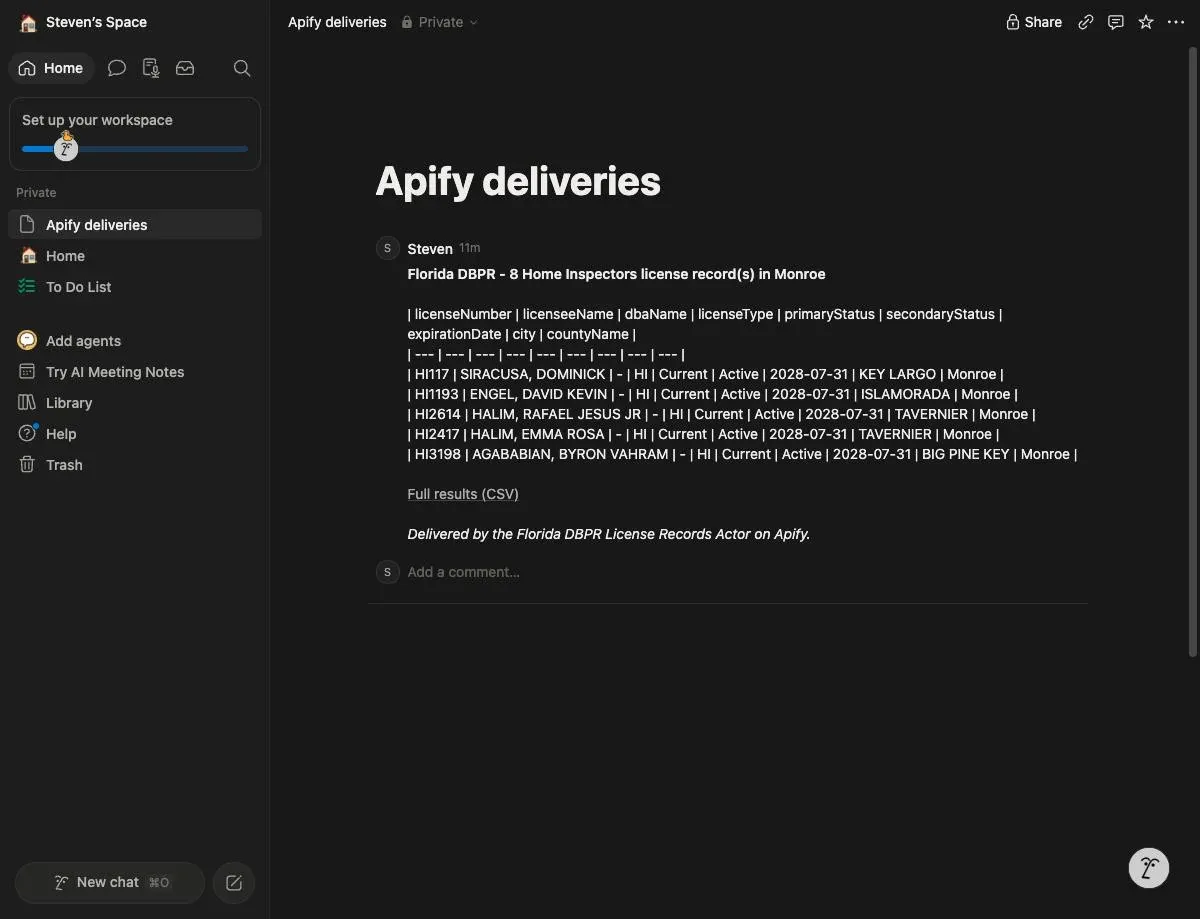
Task: Click the Private section label
Action: 36,192
